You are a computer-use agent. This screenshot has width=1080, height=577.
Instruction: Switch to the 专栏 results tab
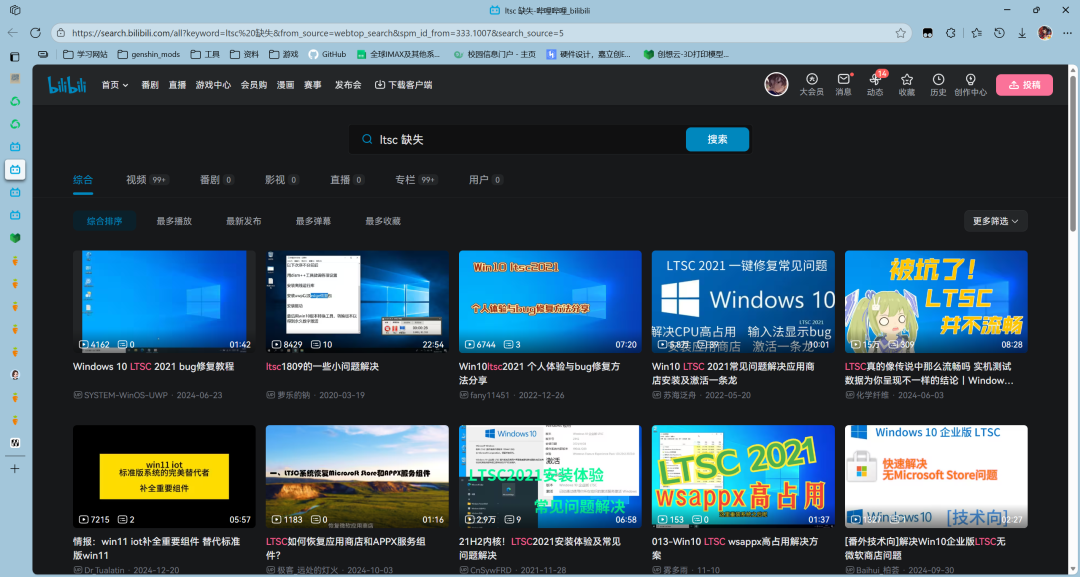[405, 180]
